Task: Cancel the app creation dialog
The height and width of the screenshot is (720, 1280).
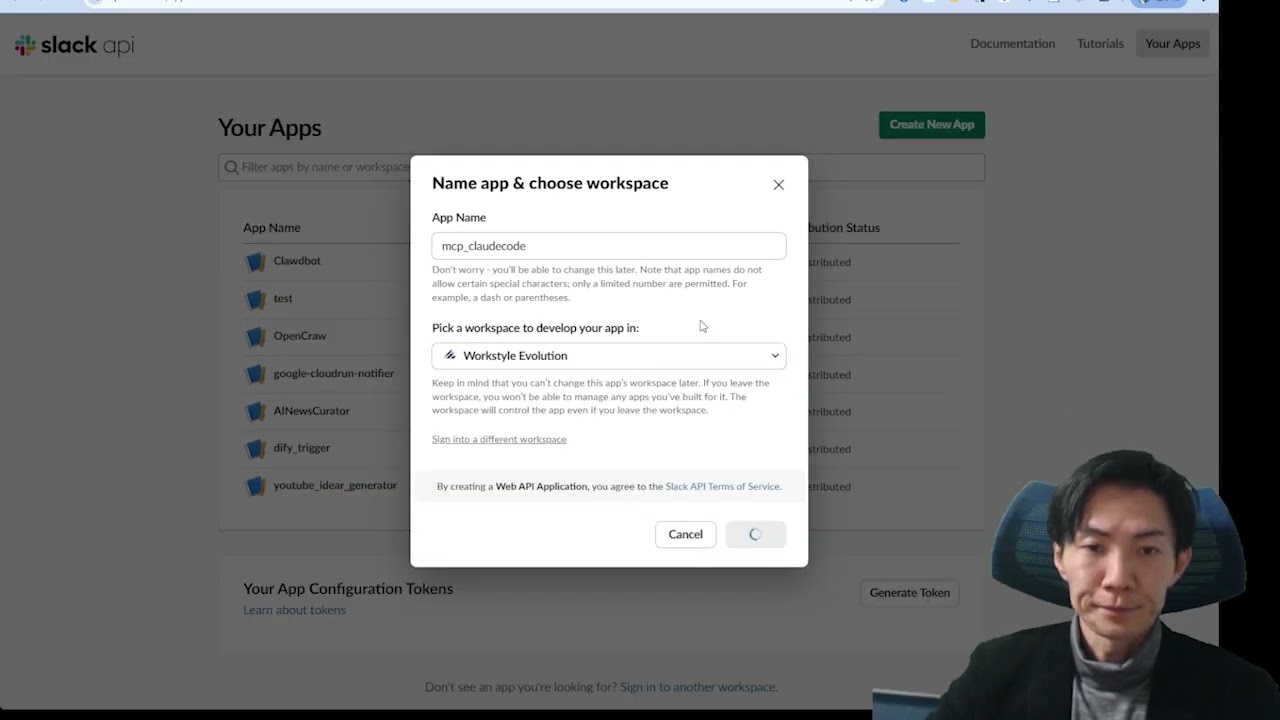Action: [685, 534]
